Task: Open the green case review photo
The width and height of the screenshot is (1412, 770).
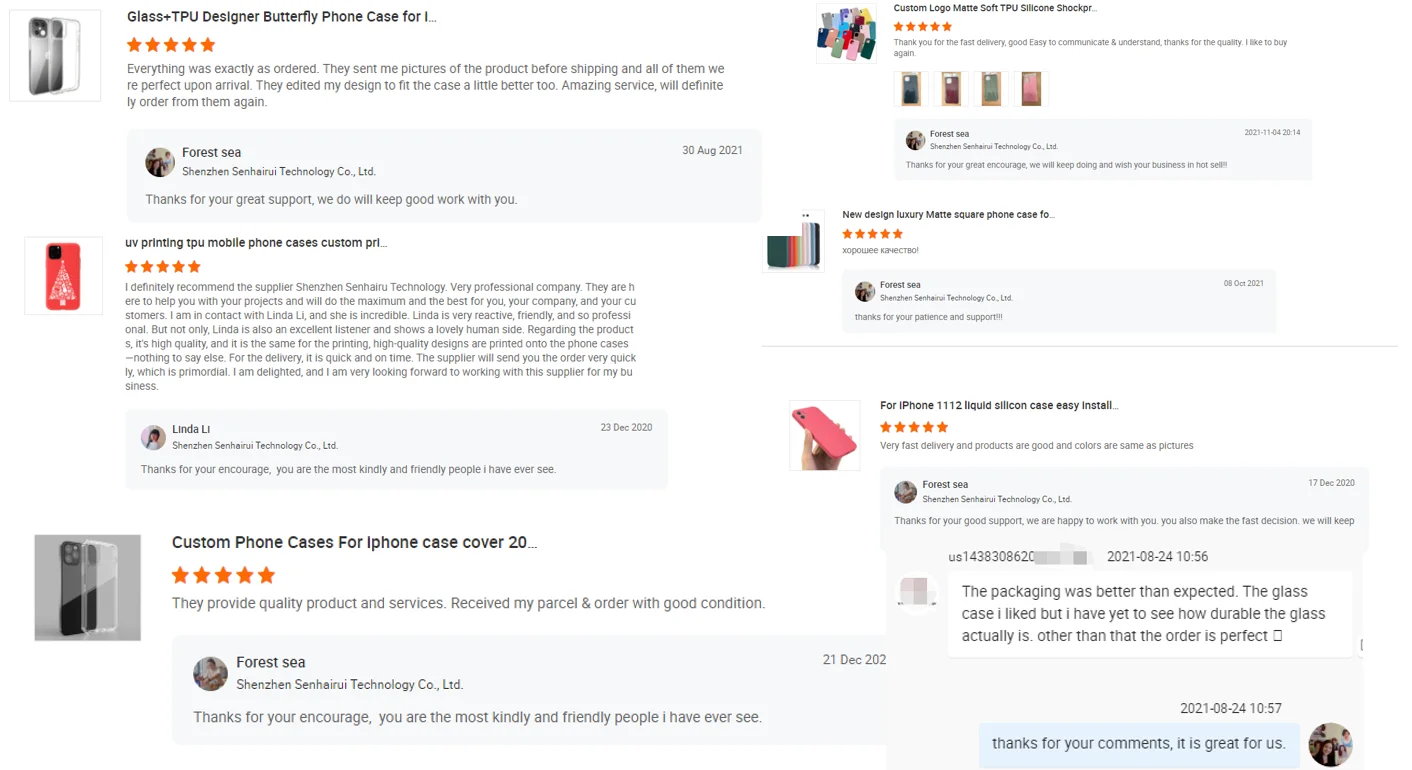Action: coord(991,89)
